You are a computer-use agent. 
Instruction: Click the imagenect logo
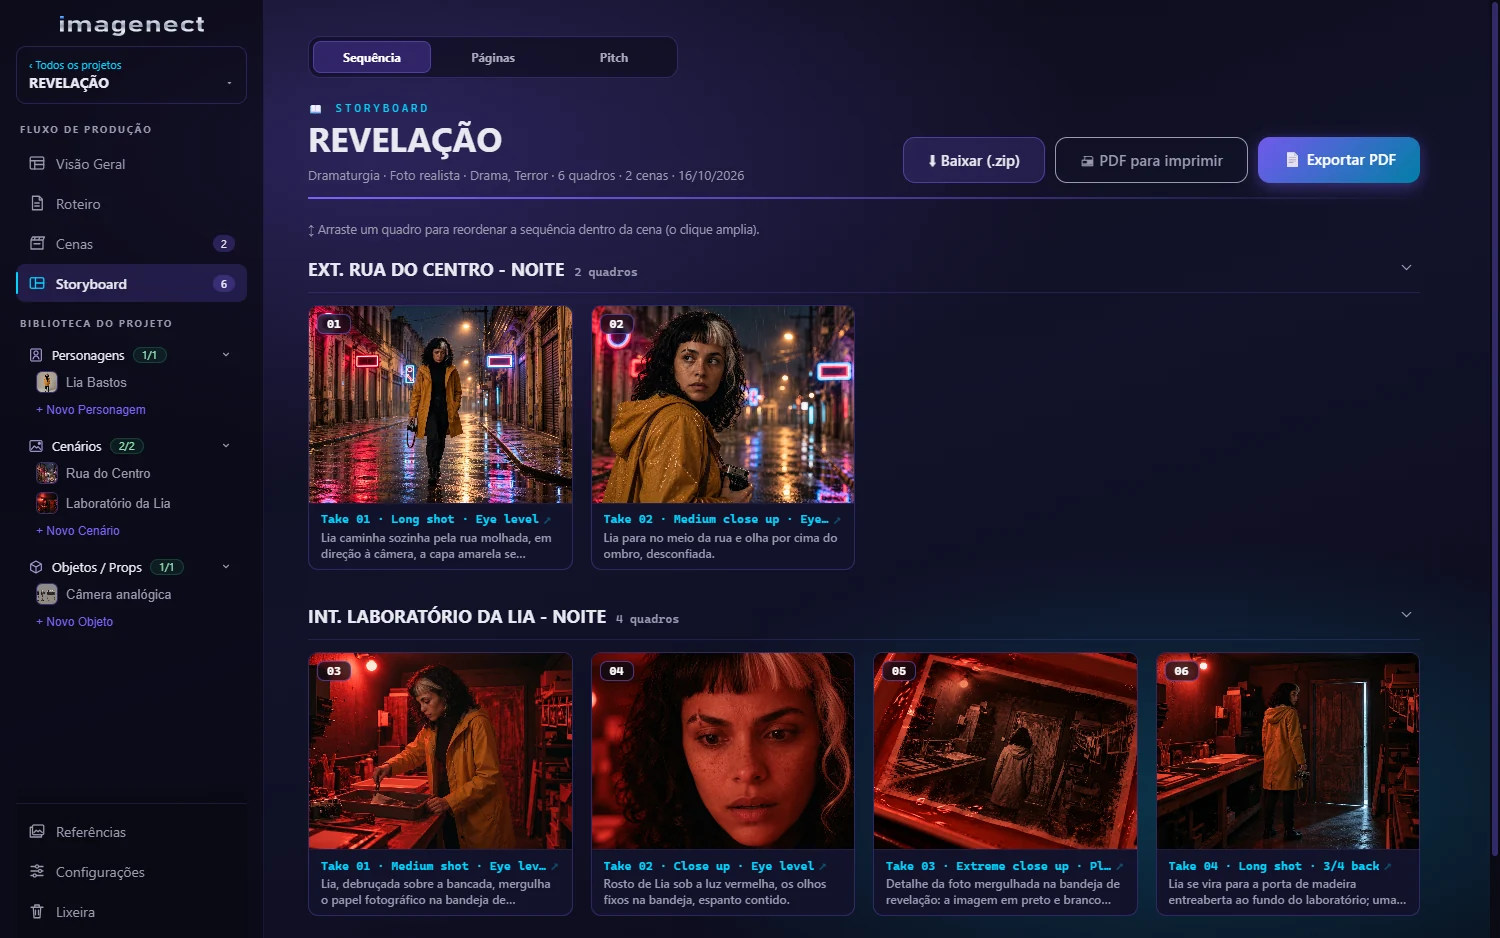pos(131,24)
